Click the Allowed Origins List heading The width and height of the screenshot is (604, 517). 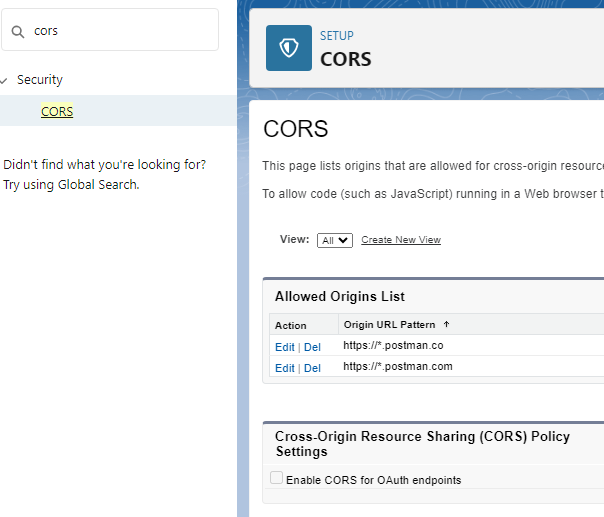pos(340,296)
